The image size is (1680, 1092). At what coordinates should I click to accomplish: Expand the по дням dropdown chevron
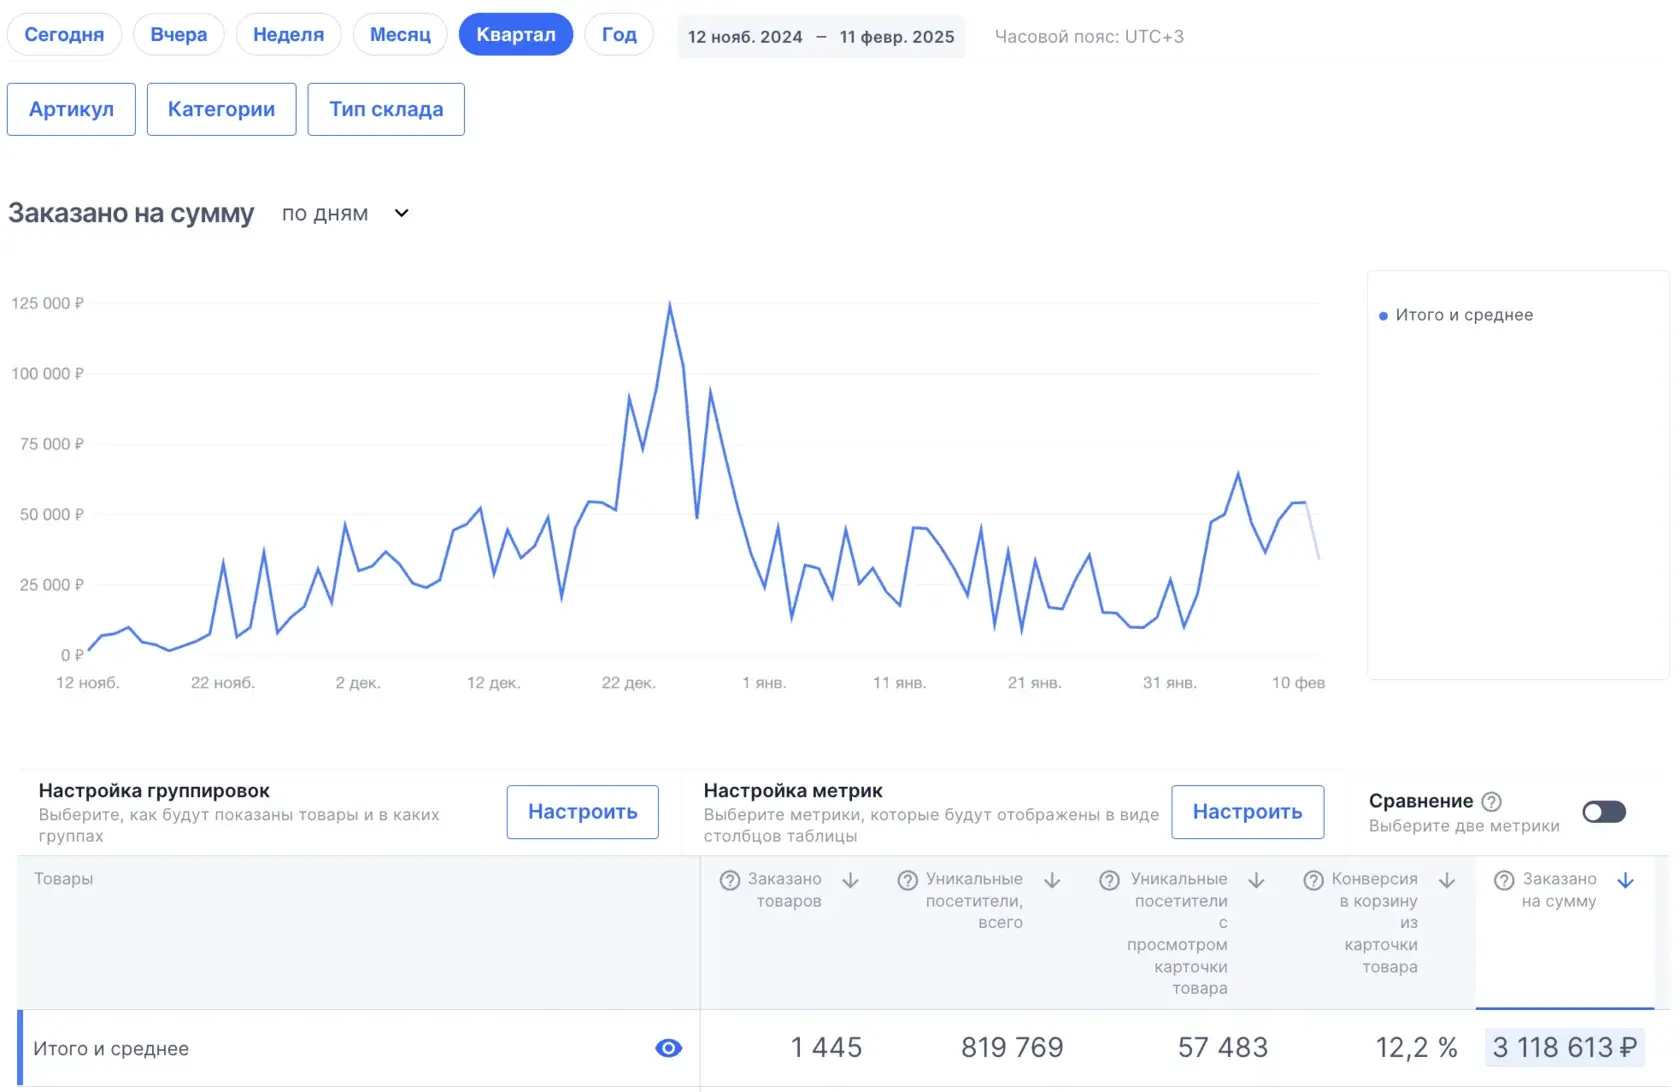coord(402,213)
